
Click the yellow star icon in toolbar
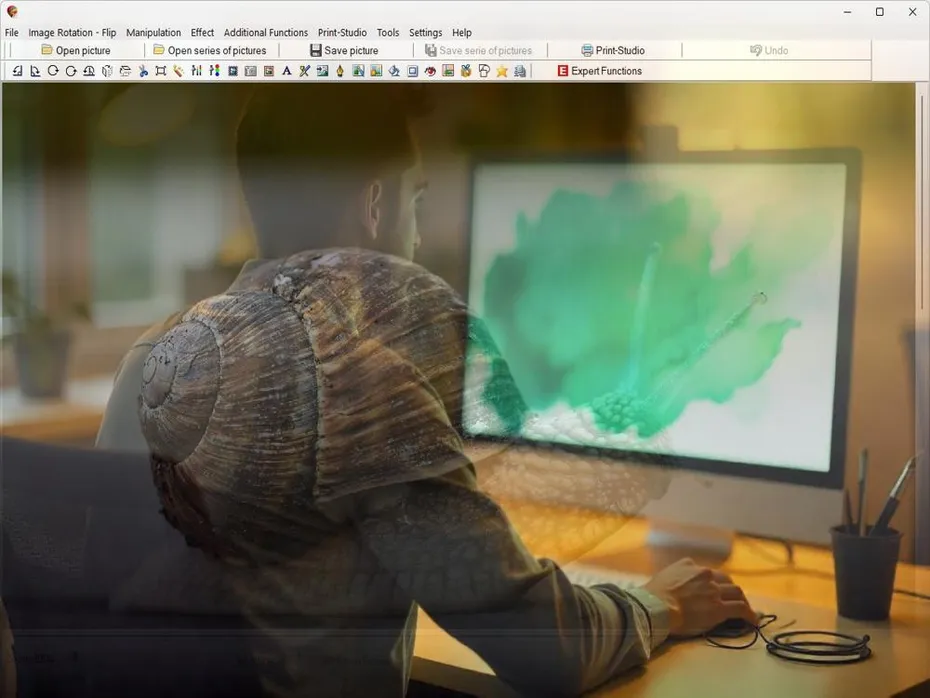click(502, 71)
